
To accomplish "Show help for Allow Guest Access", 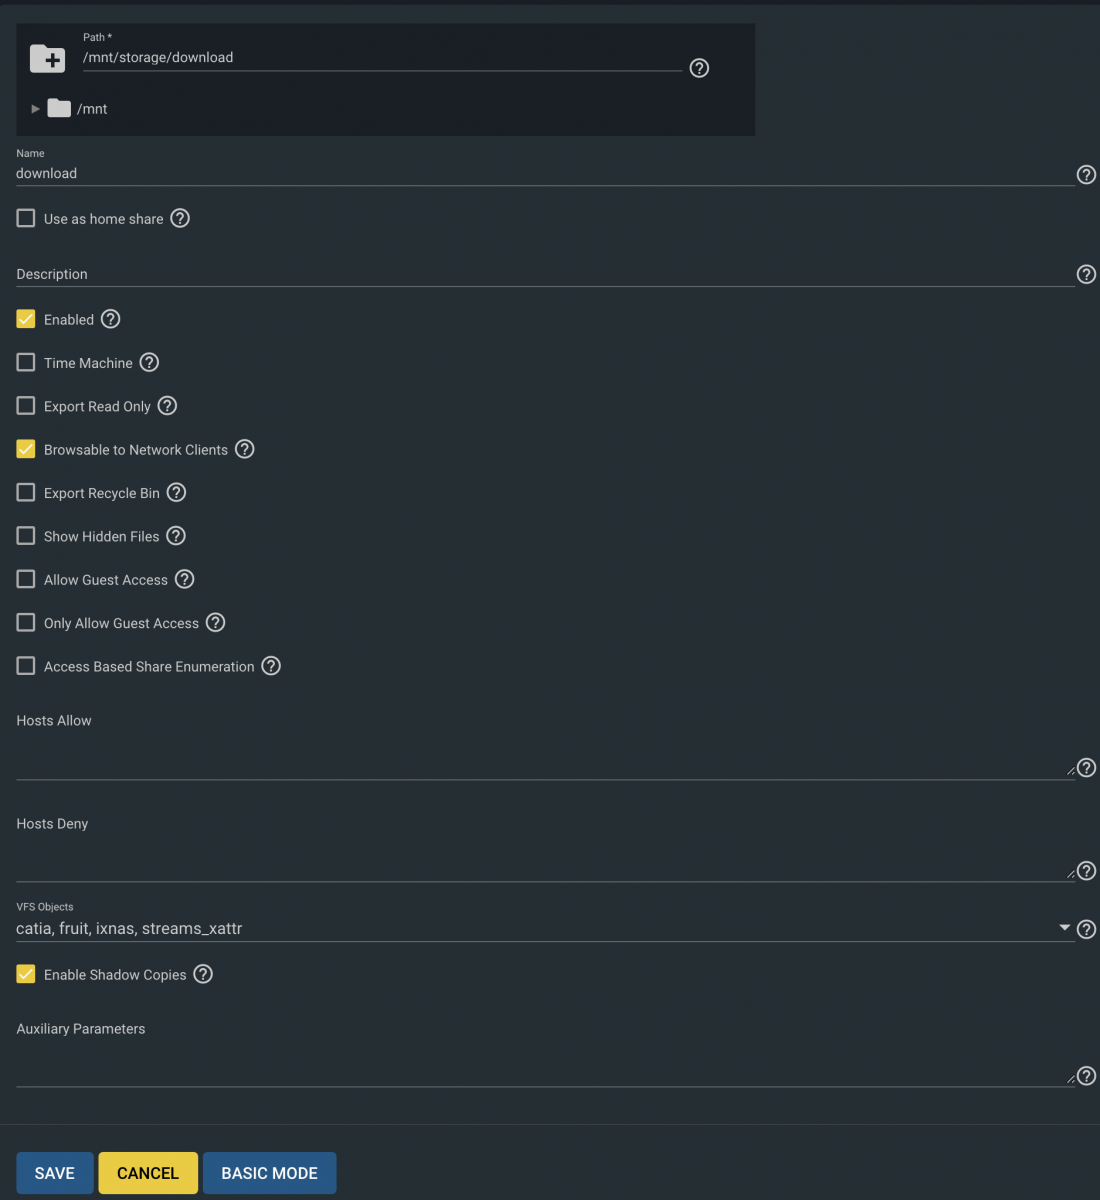I will 185,579.
